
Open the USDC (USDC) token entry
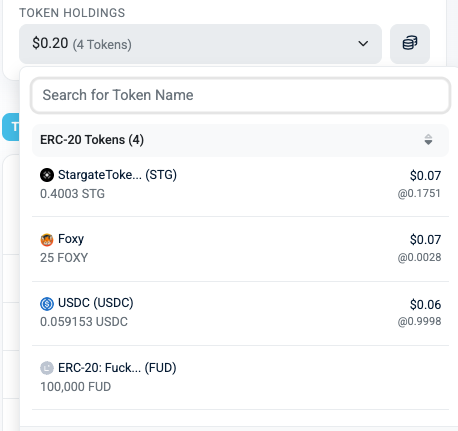coord(240,313)
